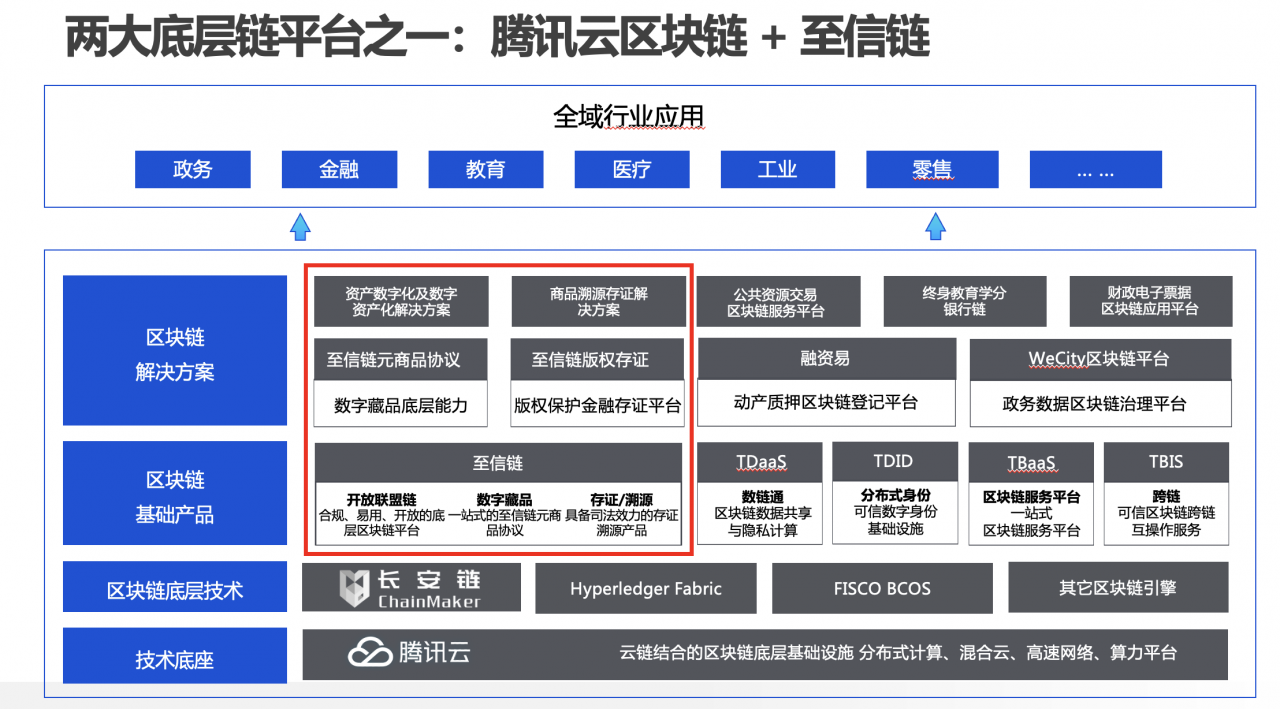Click the 至信链版权存证 block

coord(597,359)
